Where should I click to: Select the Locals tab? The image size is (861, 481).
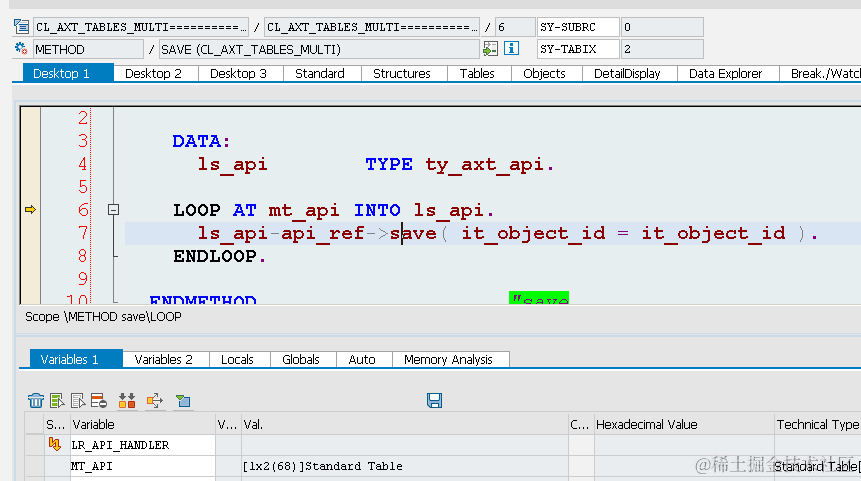click(x=240, y=359)
